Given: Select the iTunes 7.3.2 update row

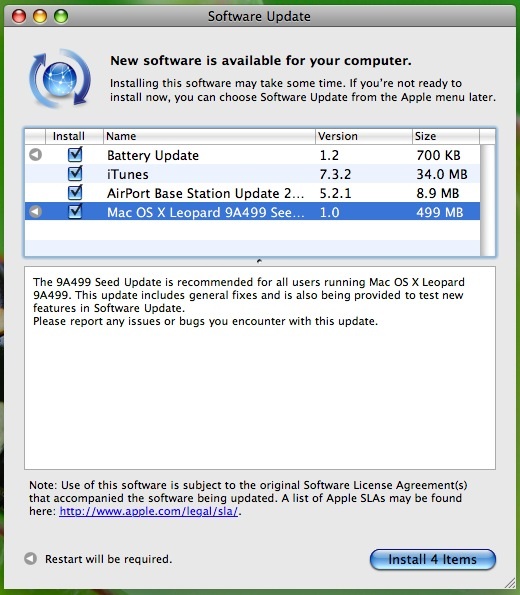Looking at the screenshot, I should point(252,174).
